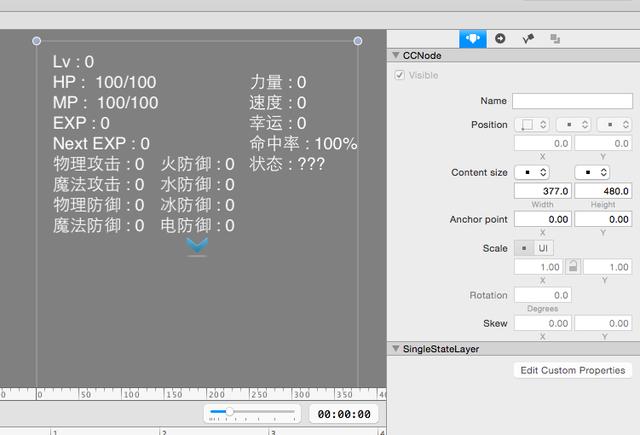The width and height of the screenshot is (640, 435).
Task: Click the blue down-arrow sprite on canvas
Action: click(197, 246)
